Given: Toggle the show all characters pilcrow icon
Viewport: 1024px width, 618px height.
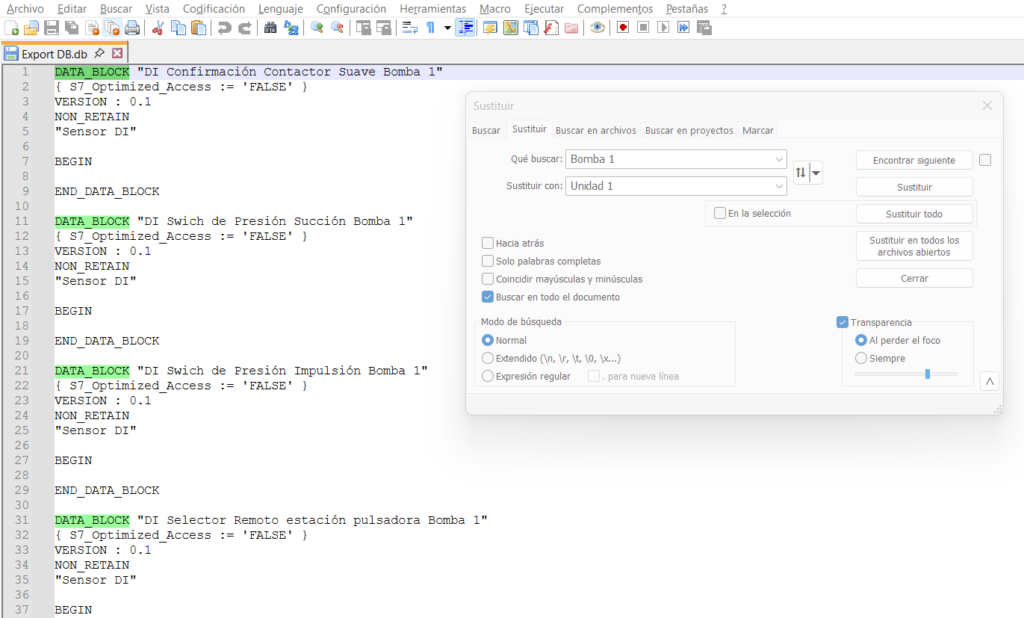Looking at the screenshot, I should tap(431, 28).
